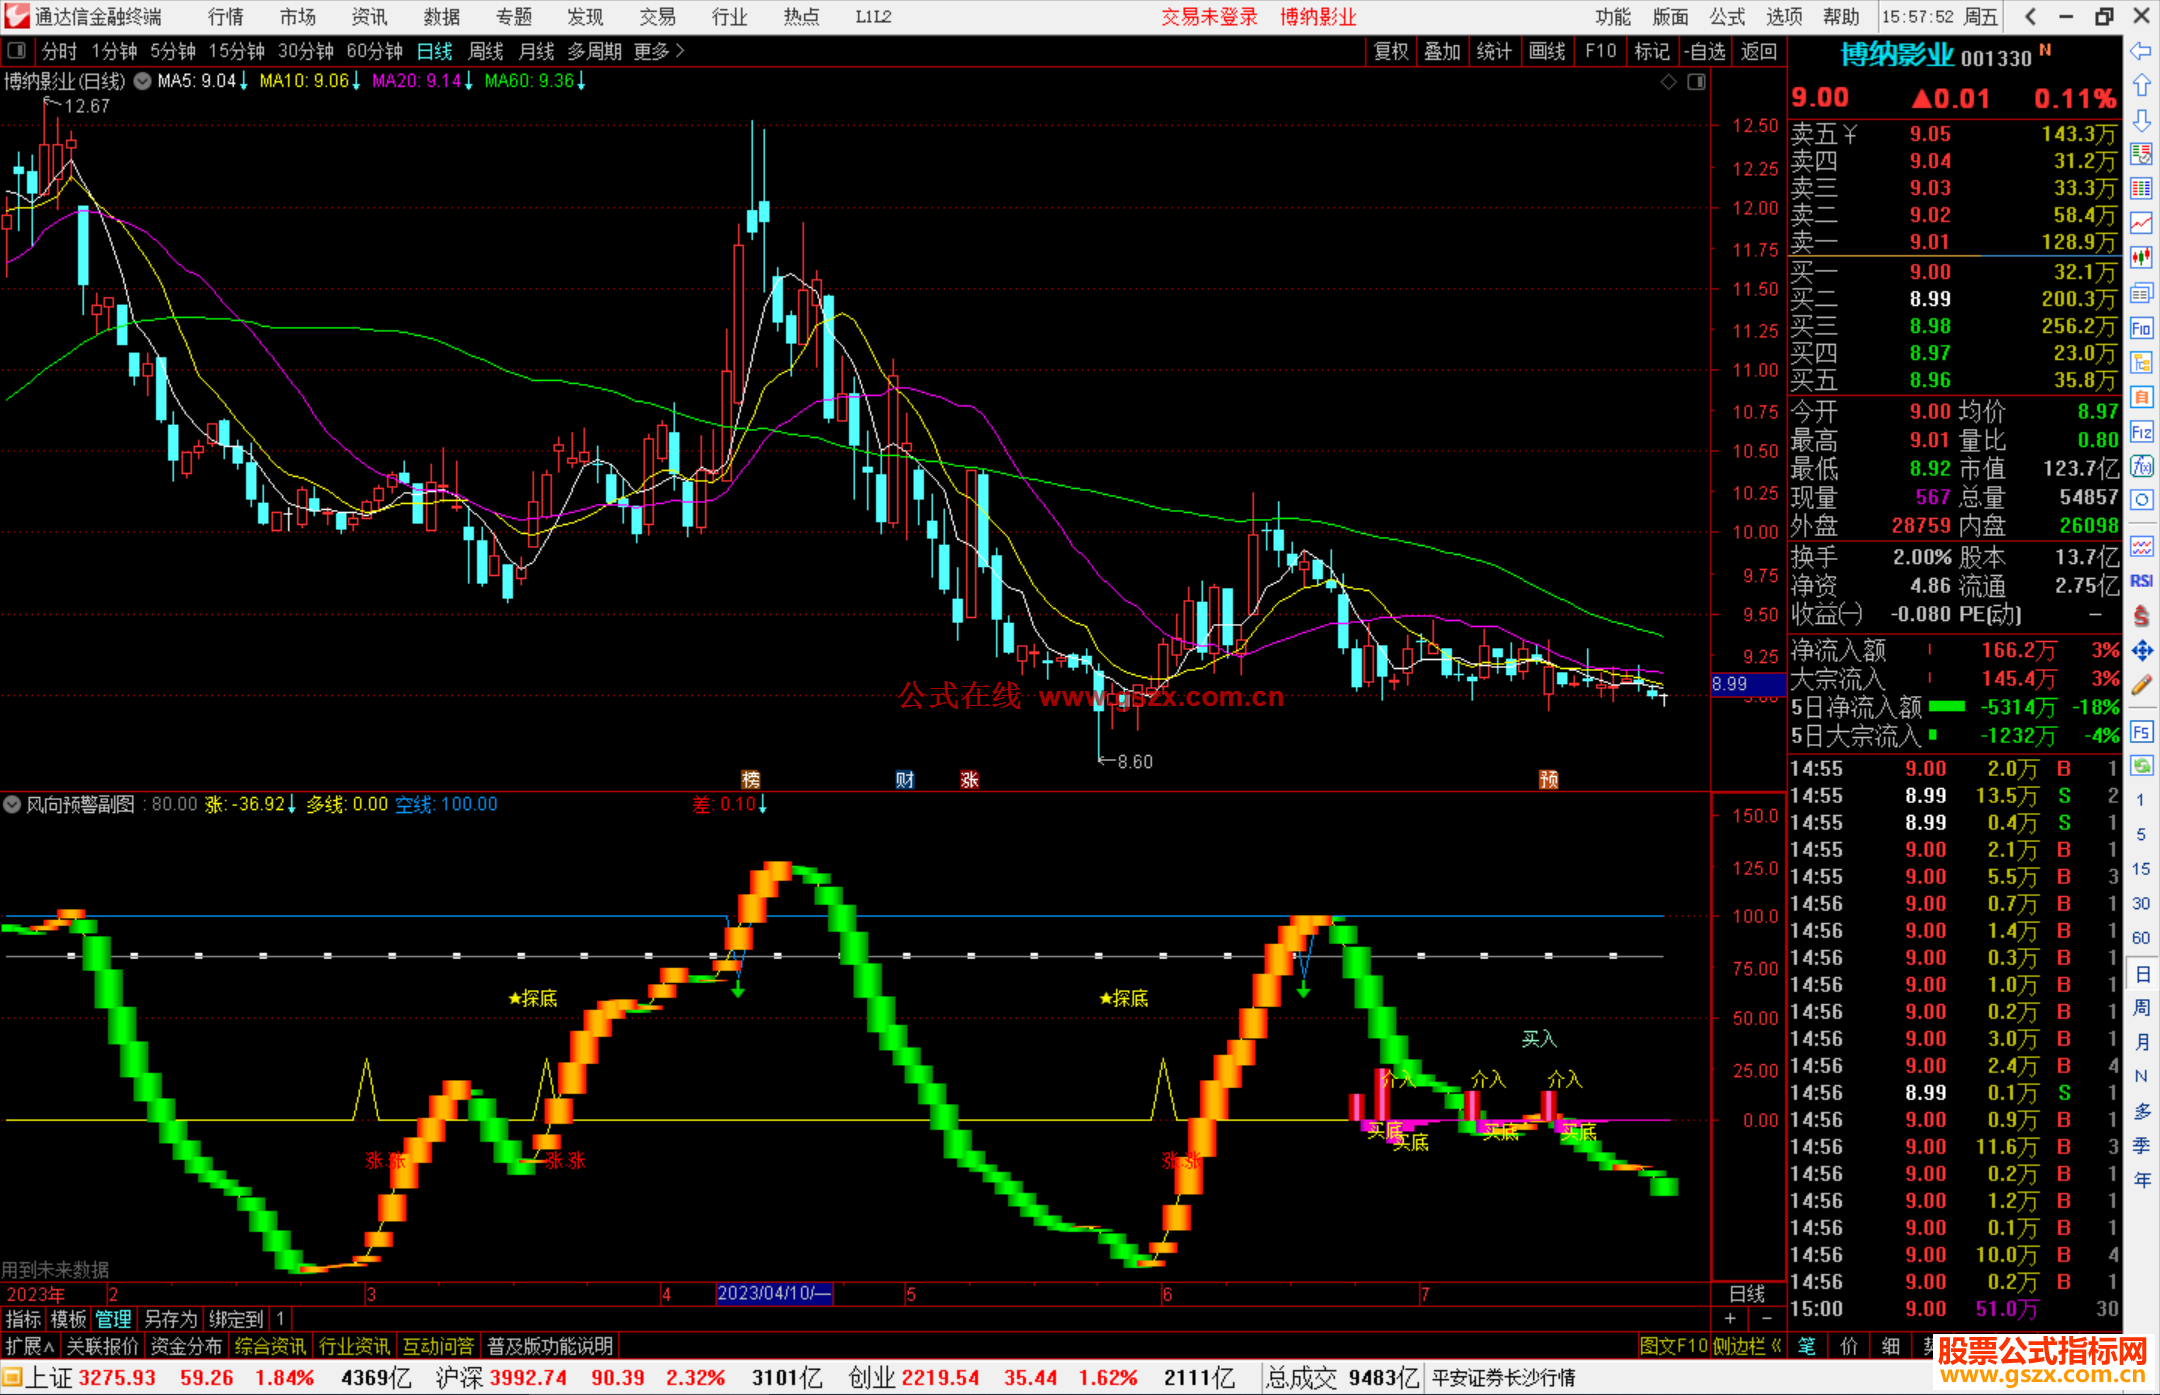Toggle the circle next to 风向预警副图
Viewport: 2160px width, 1395px height.
pyautogui.click(x=12, y=804)
